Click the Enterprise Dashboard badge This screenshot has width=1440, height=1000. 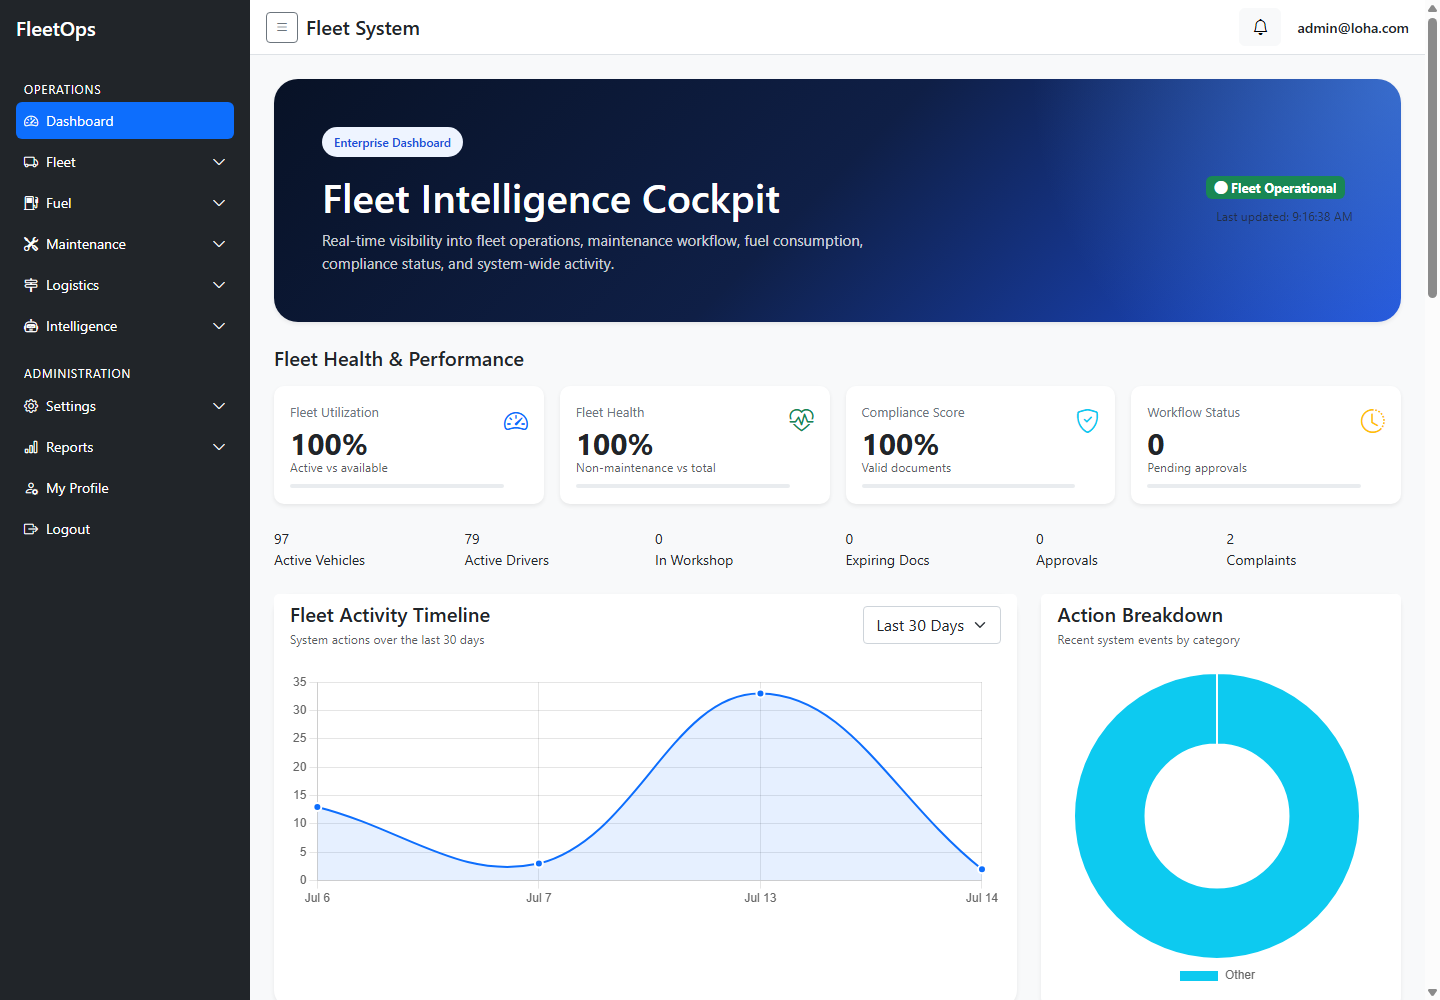tap(392, 142)
